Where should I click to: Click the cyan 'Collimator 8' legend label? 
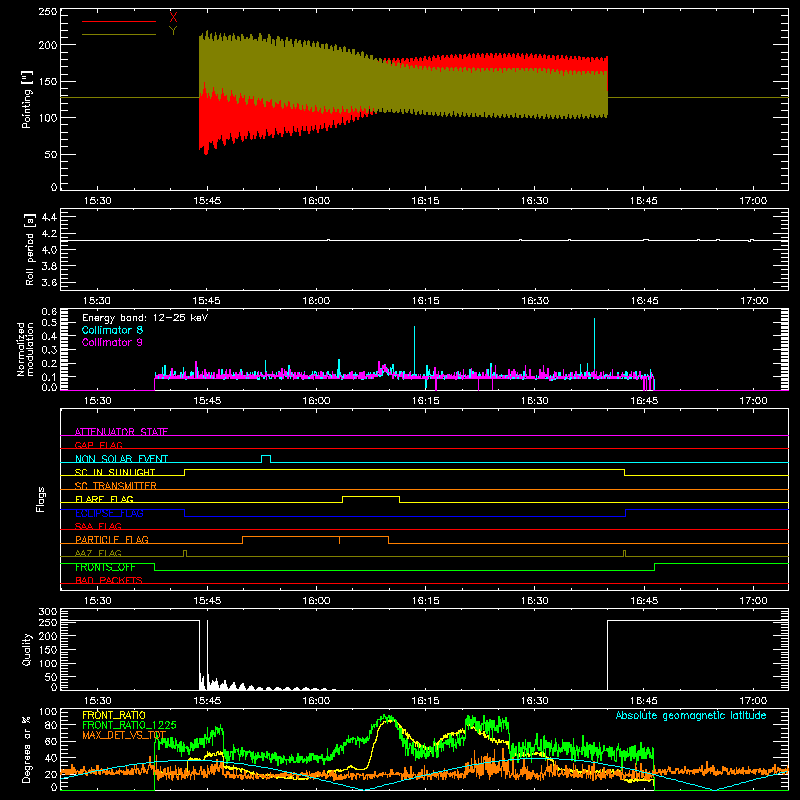(x=112, y=330)
